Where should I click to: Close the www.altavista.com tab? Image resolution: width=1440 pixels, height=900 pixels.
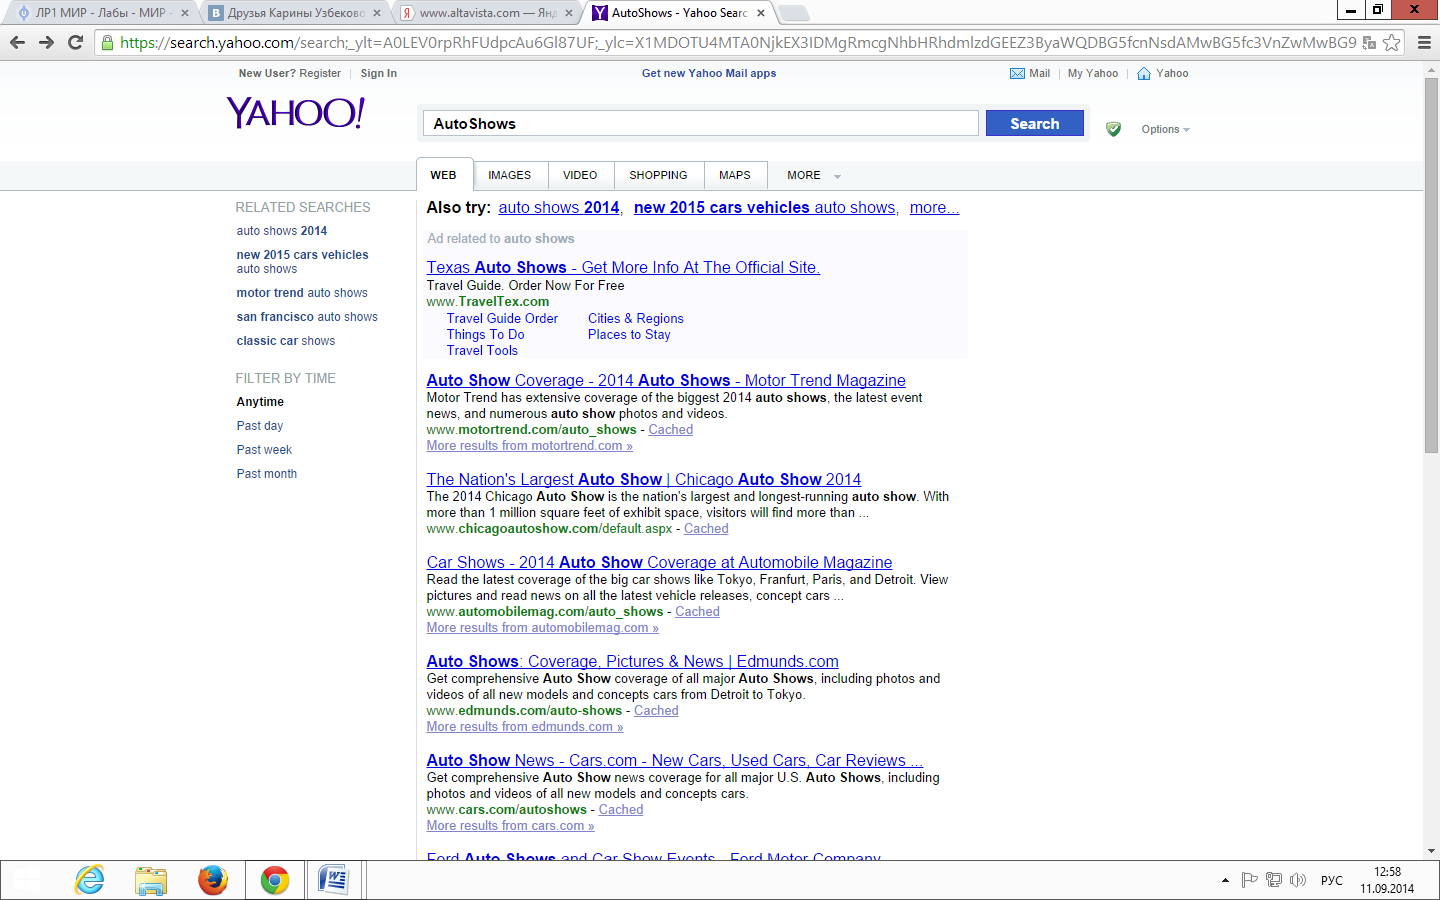pyautogui.click(x=569, y=13)
